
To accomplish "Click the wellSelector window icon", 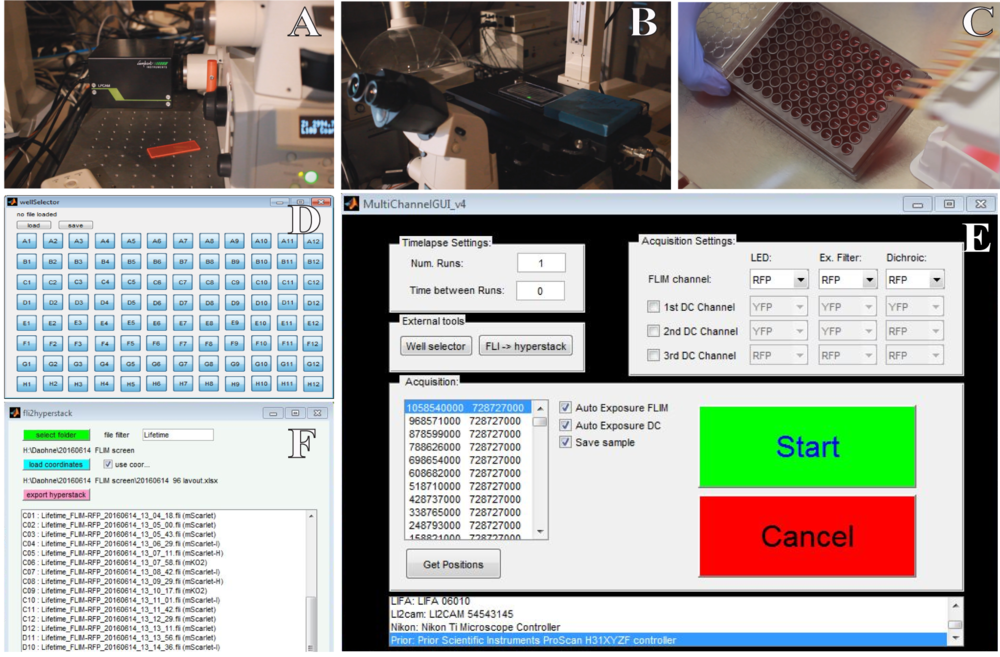I will point(14,202).
